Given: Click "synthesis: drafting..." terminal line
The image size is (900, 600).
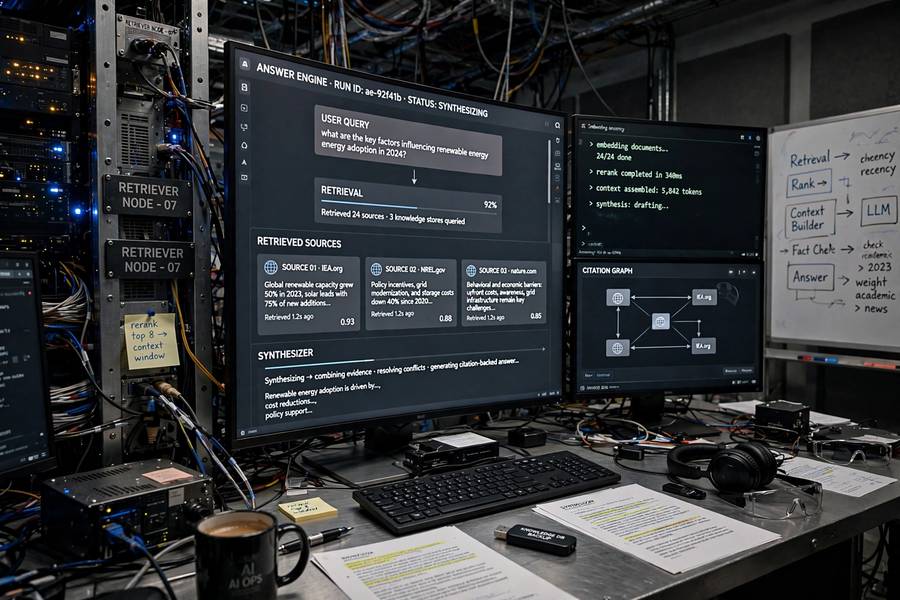Looking at the screenshot, I should tap(632, 205).
